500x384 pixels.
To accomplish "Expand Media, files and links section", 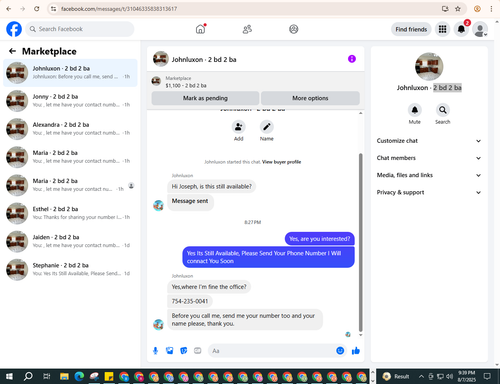I will [x=429, y=175].
